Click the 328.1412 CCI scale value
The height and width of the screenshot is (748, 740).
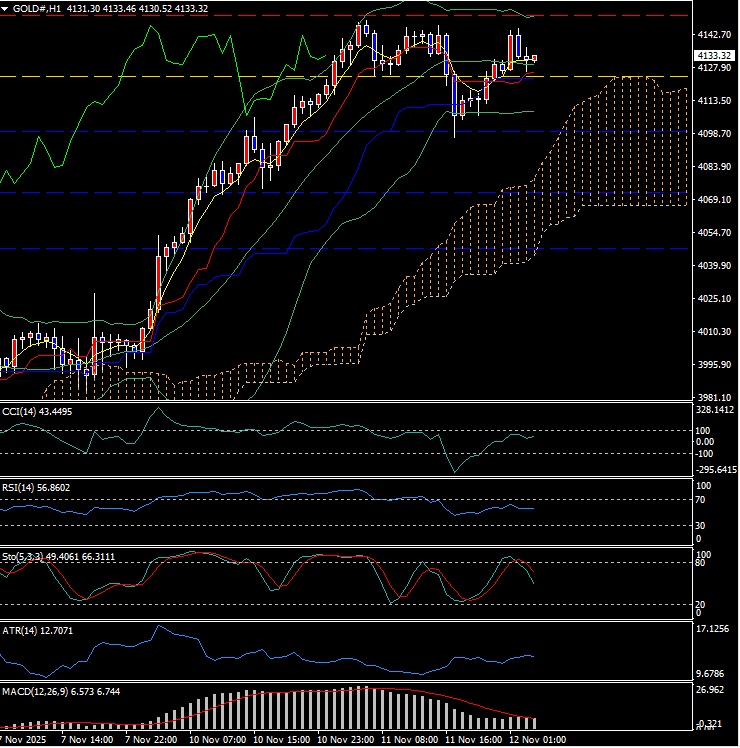[714, 410]
